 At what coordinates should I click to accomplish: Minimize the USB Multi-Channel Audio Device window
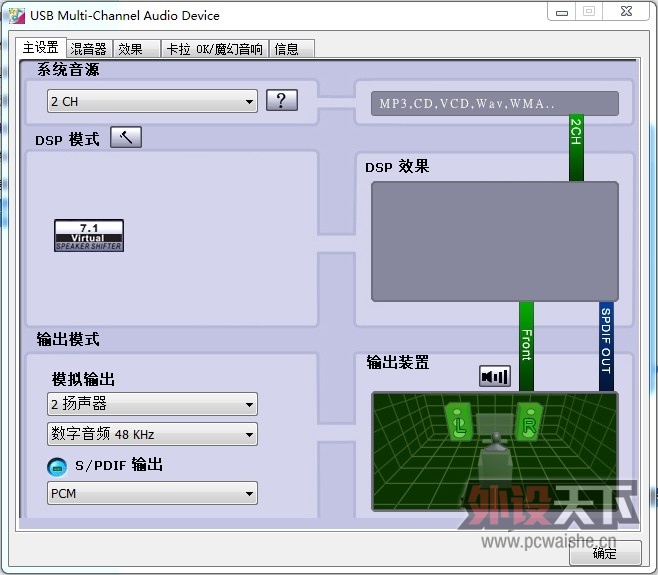click(x=561, y=12)
